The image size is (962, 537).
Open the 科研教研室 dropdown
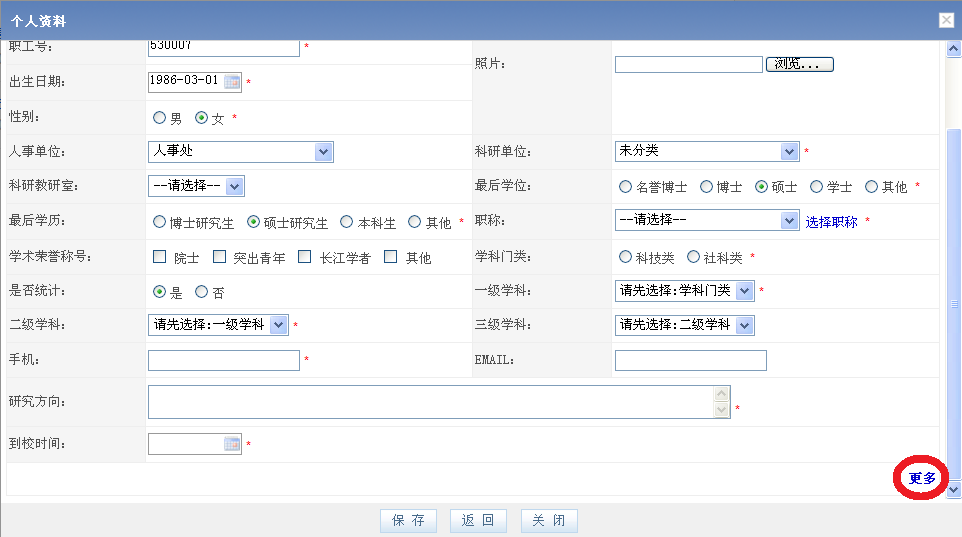[x=235, y=186]
